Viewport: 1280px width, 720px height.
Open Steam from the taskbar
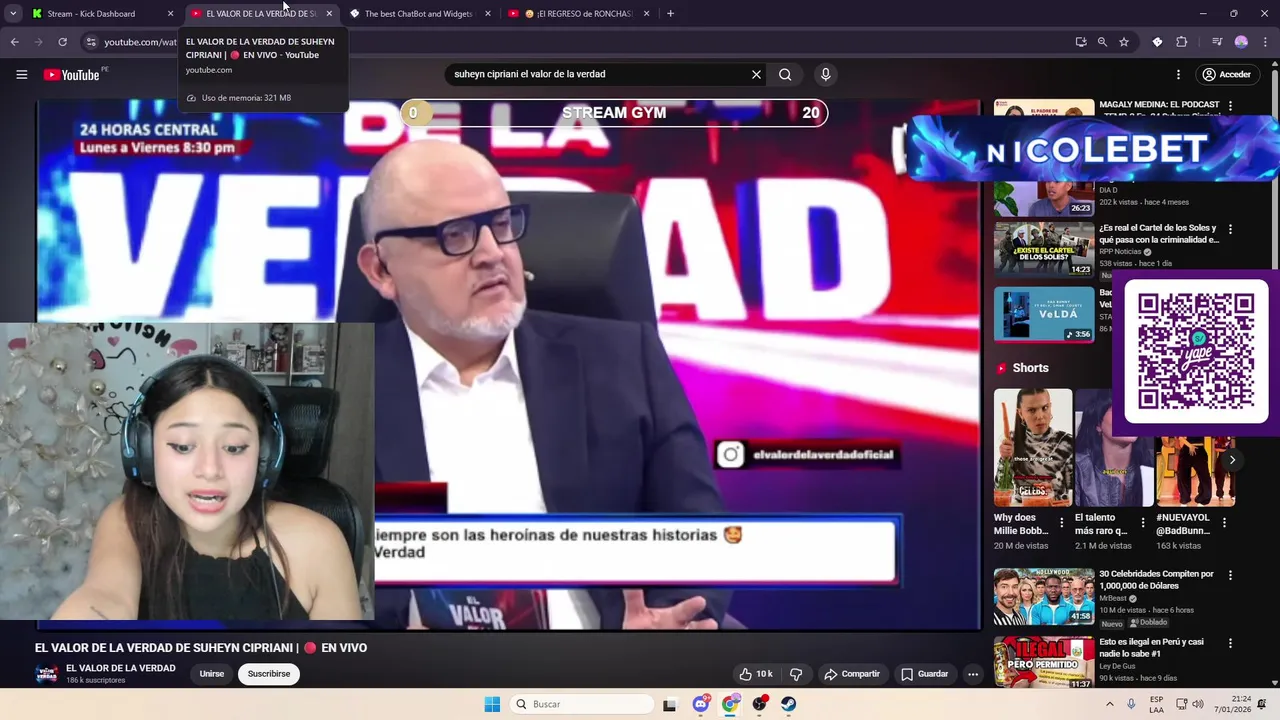(x=789, y=704)
